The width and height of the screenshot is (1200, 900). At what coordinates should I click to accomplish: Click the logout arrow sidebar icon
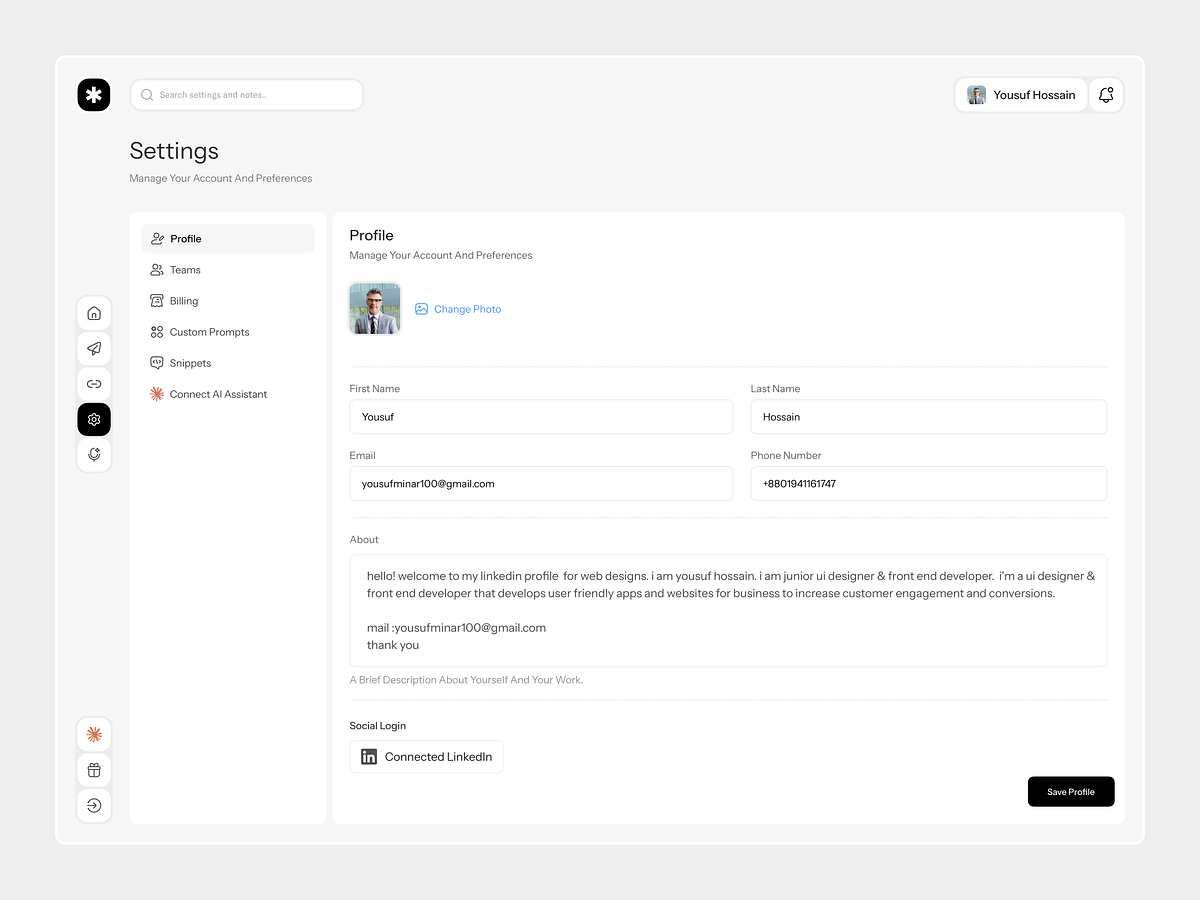coord(94,805)
